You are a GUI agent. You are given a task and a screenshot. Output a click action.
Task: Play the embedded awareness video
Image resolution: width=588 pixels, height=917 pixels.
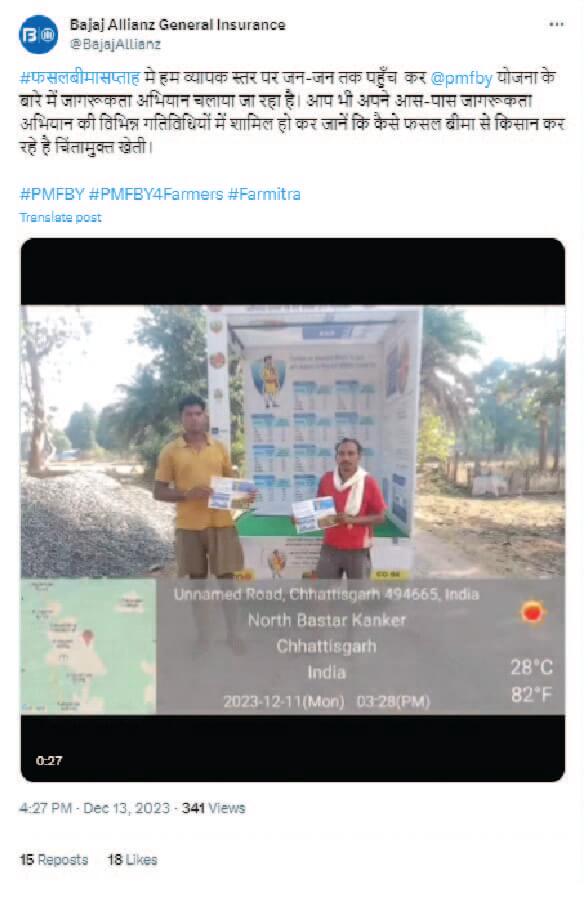click(x=293, y=509)
